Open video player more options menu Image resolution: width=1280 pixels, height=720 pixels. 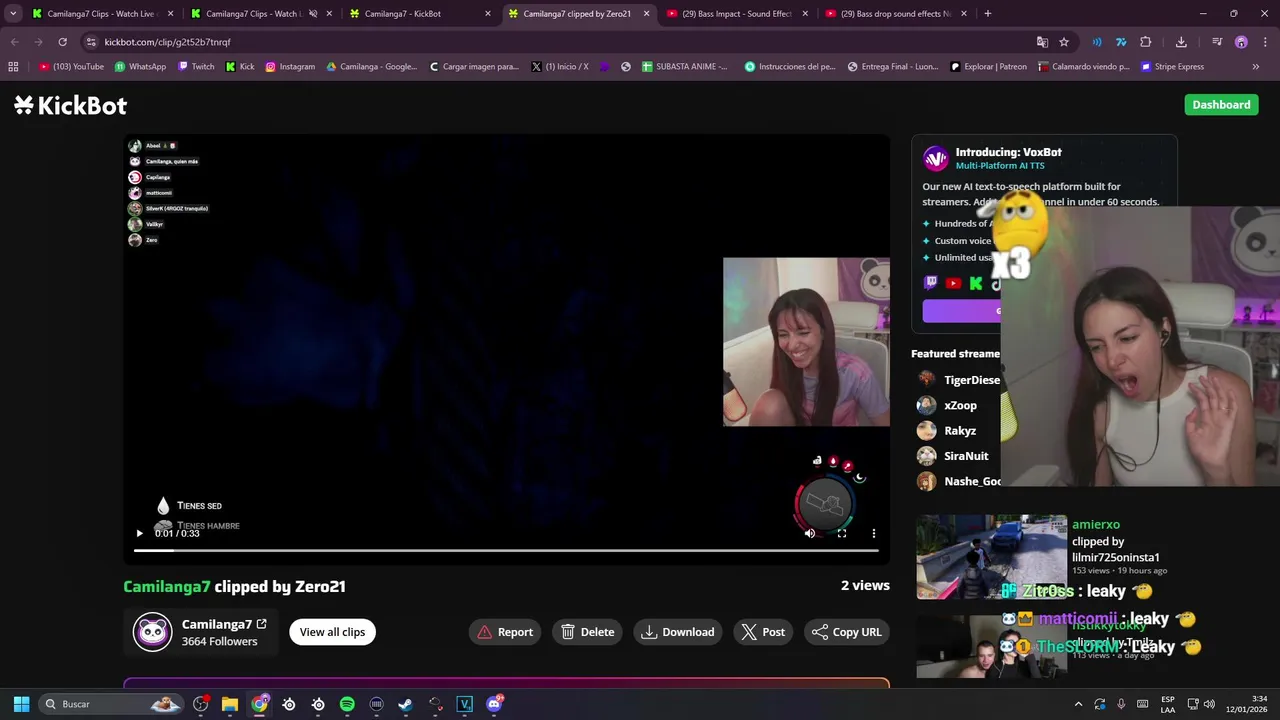874,533
